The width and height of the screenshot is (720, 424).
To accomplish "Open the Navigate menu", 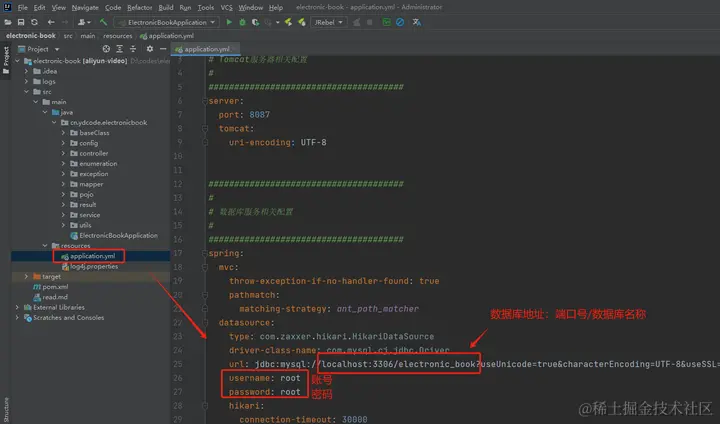I will [x=85, y=7].
